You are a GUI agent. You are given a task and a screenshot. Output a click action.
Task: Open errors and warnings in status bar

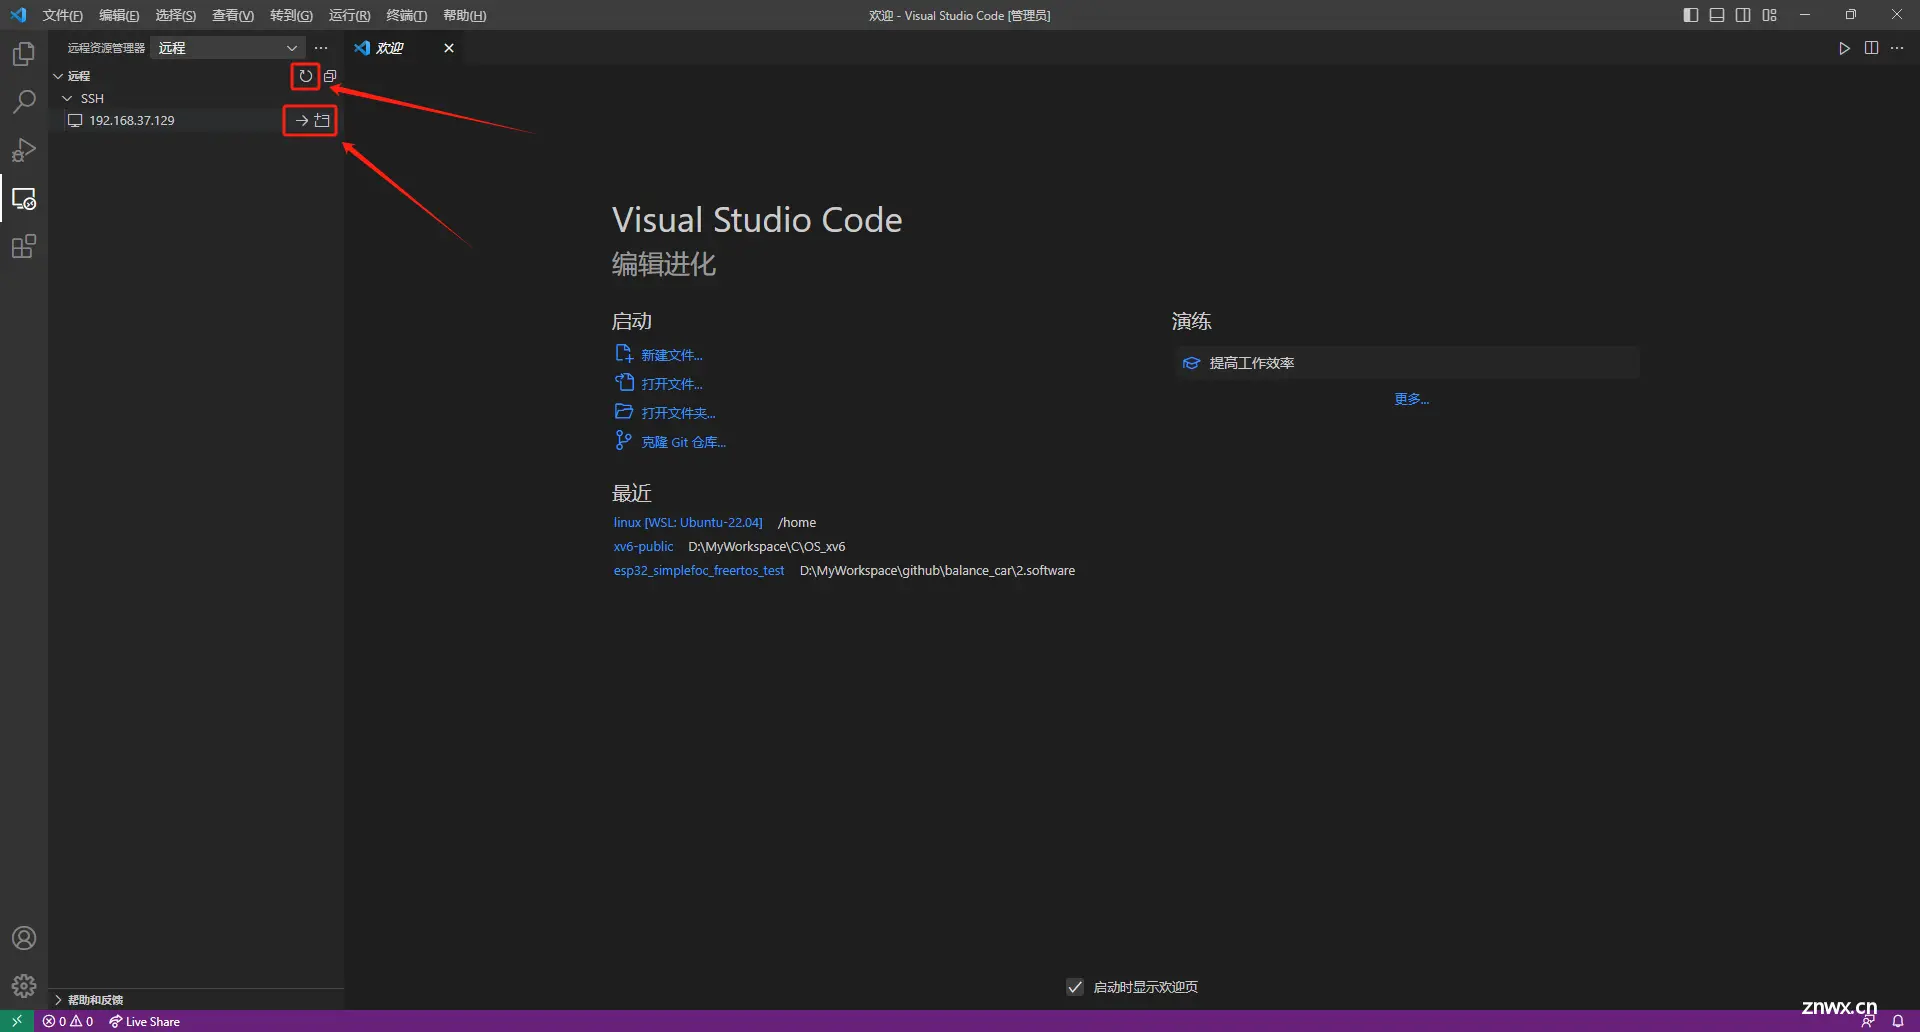68,1021
